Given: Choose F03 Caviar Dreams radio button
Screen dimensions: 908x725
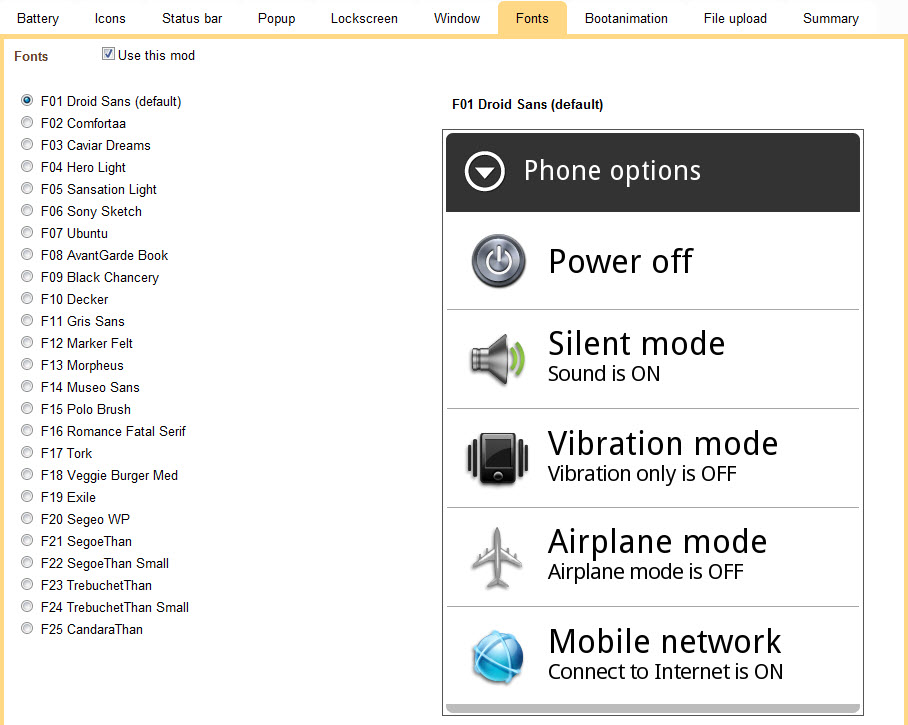Looking at the screenshot, I should (27, 144).
